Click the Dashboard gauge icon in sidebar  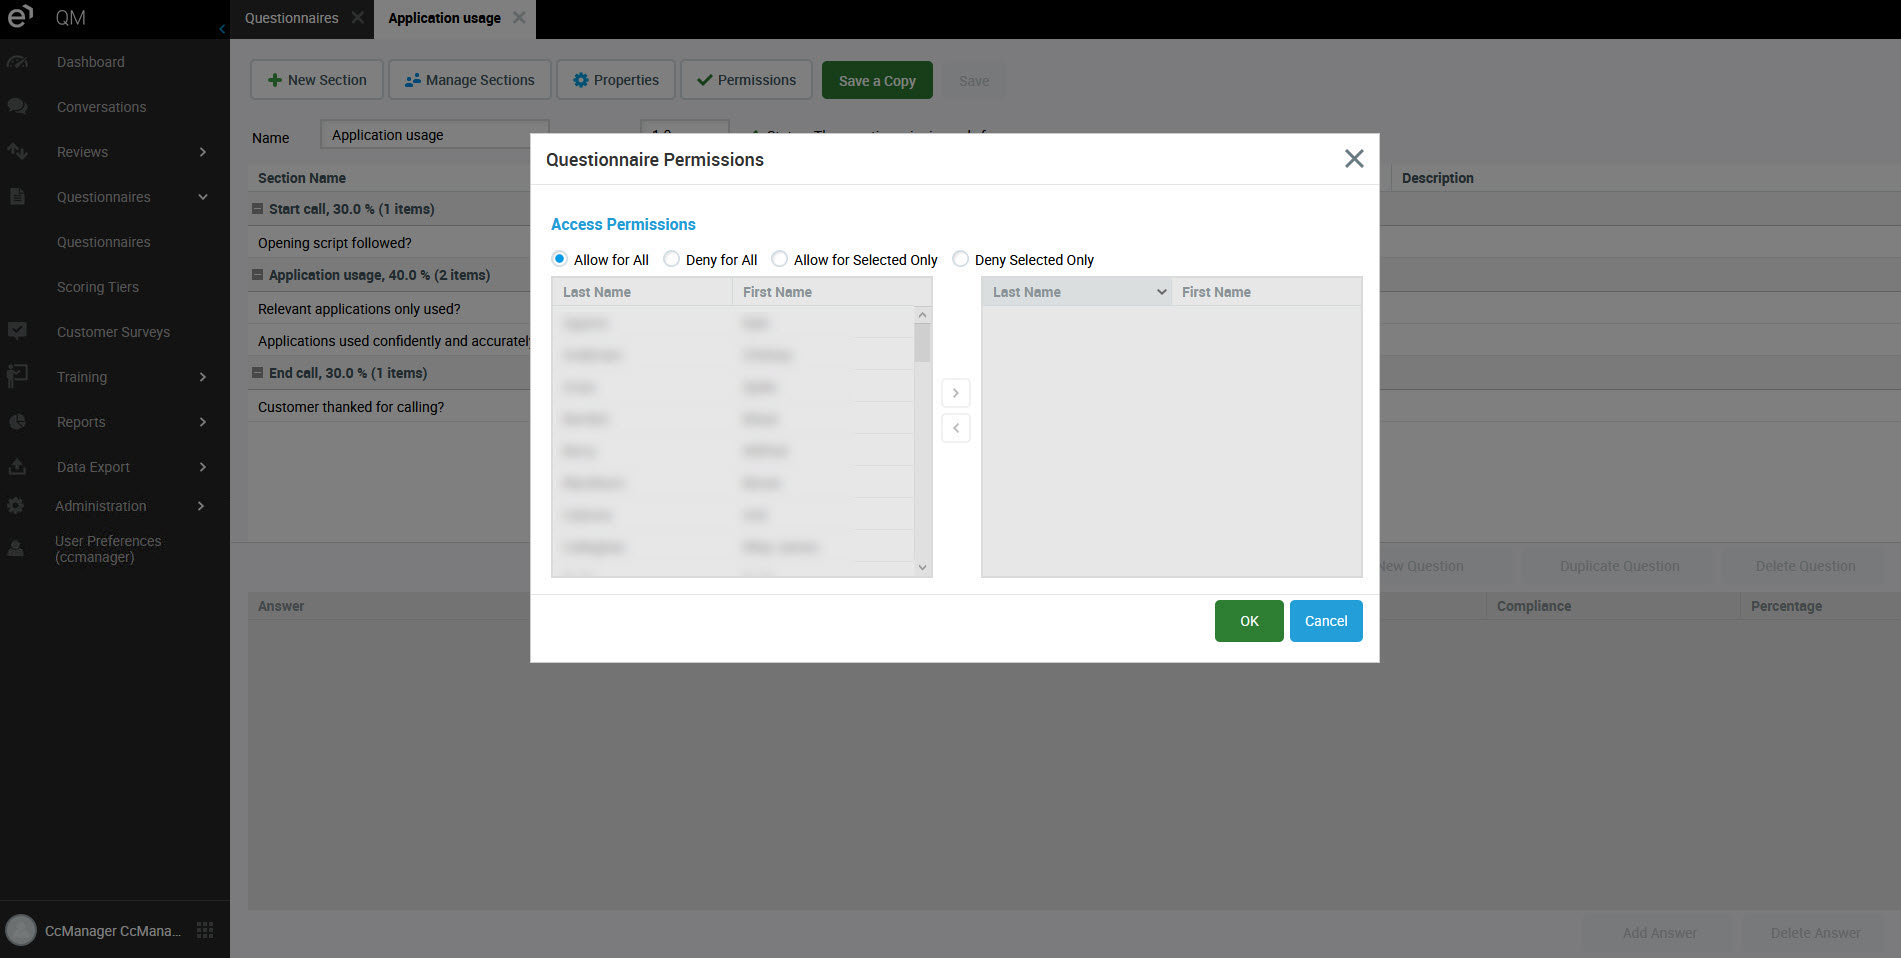point(17,62)
